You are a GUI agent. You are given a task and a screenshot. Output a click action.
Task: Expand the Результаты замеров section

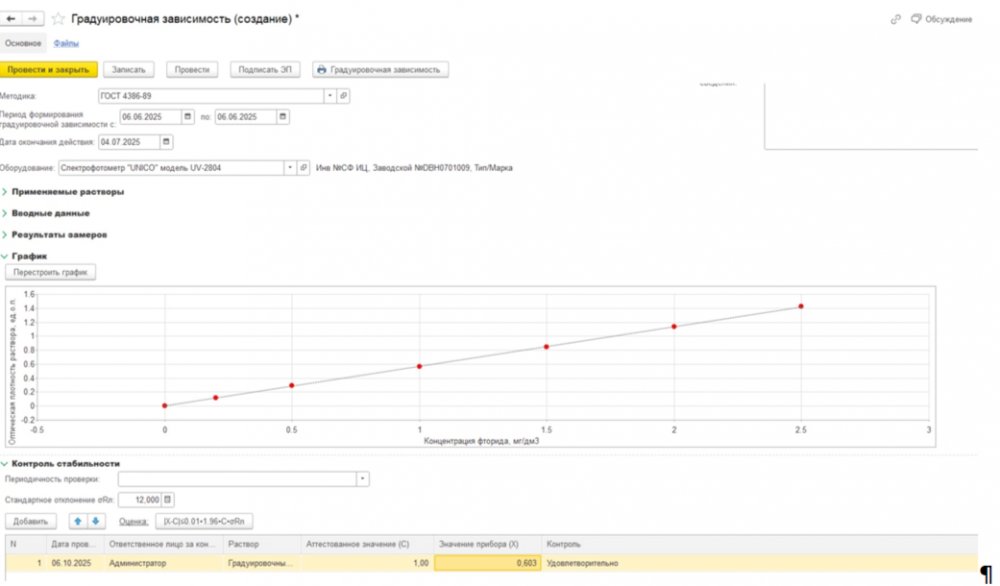tap(59, 234)
